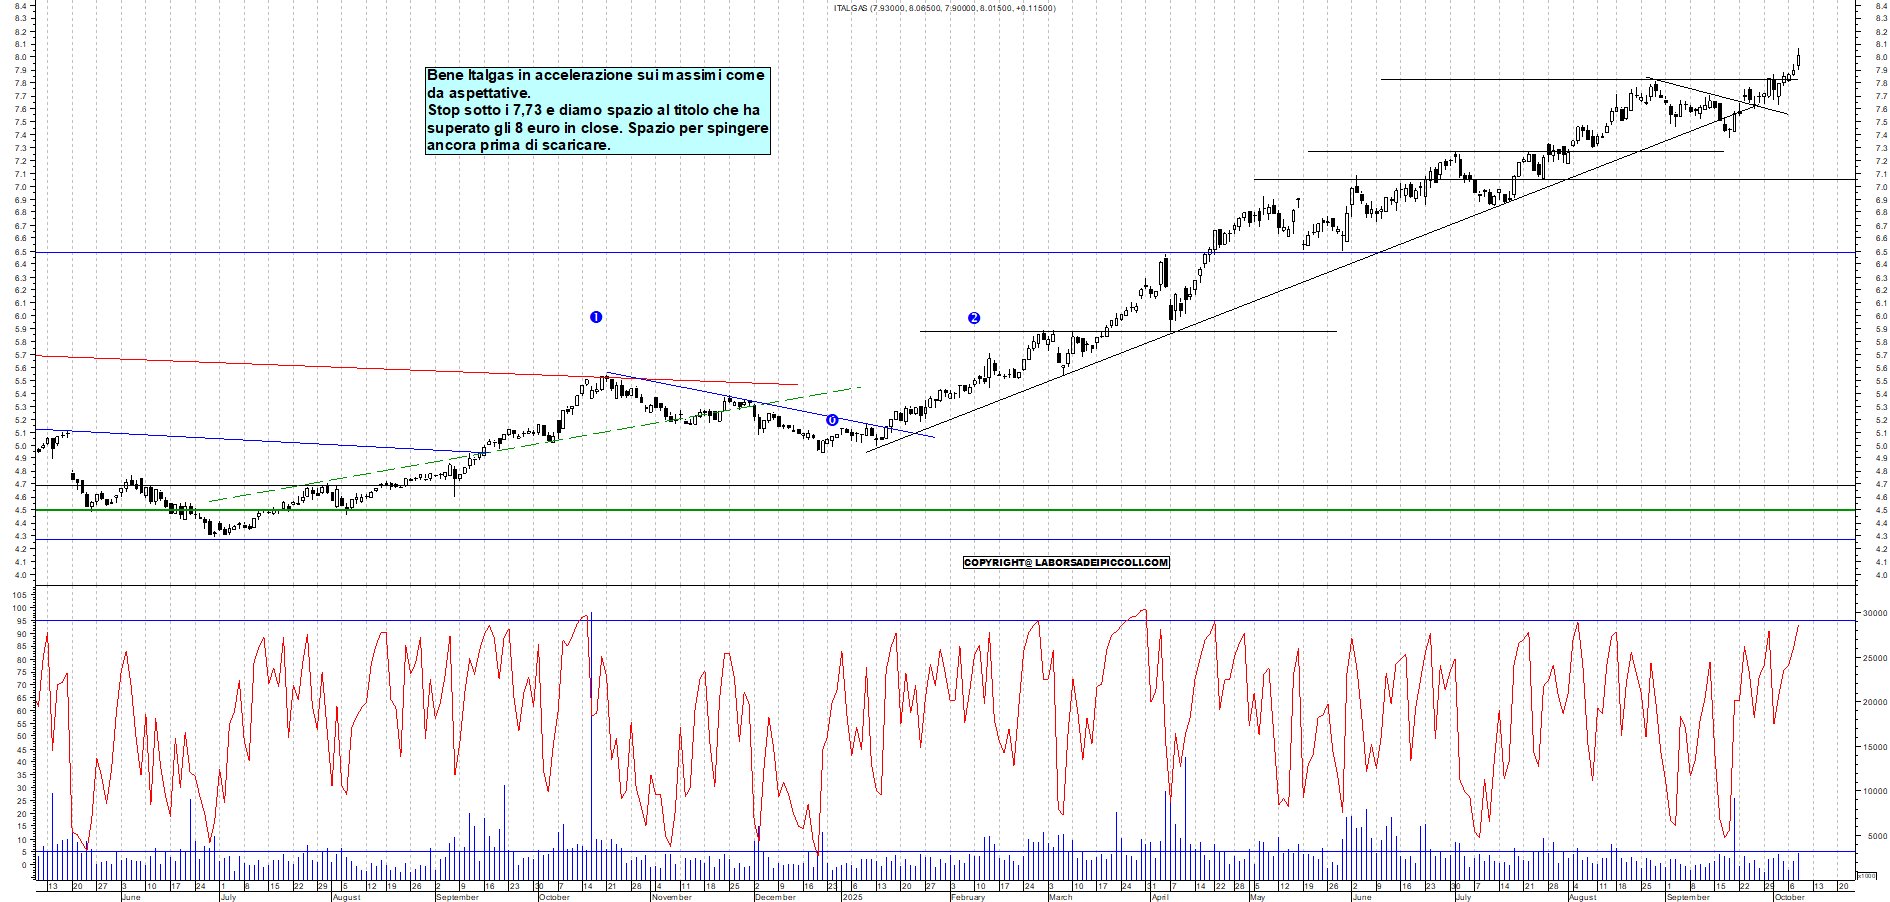Select the March label on time axis

1060,897
